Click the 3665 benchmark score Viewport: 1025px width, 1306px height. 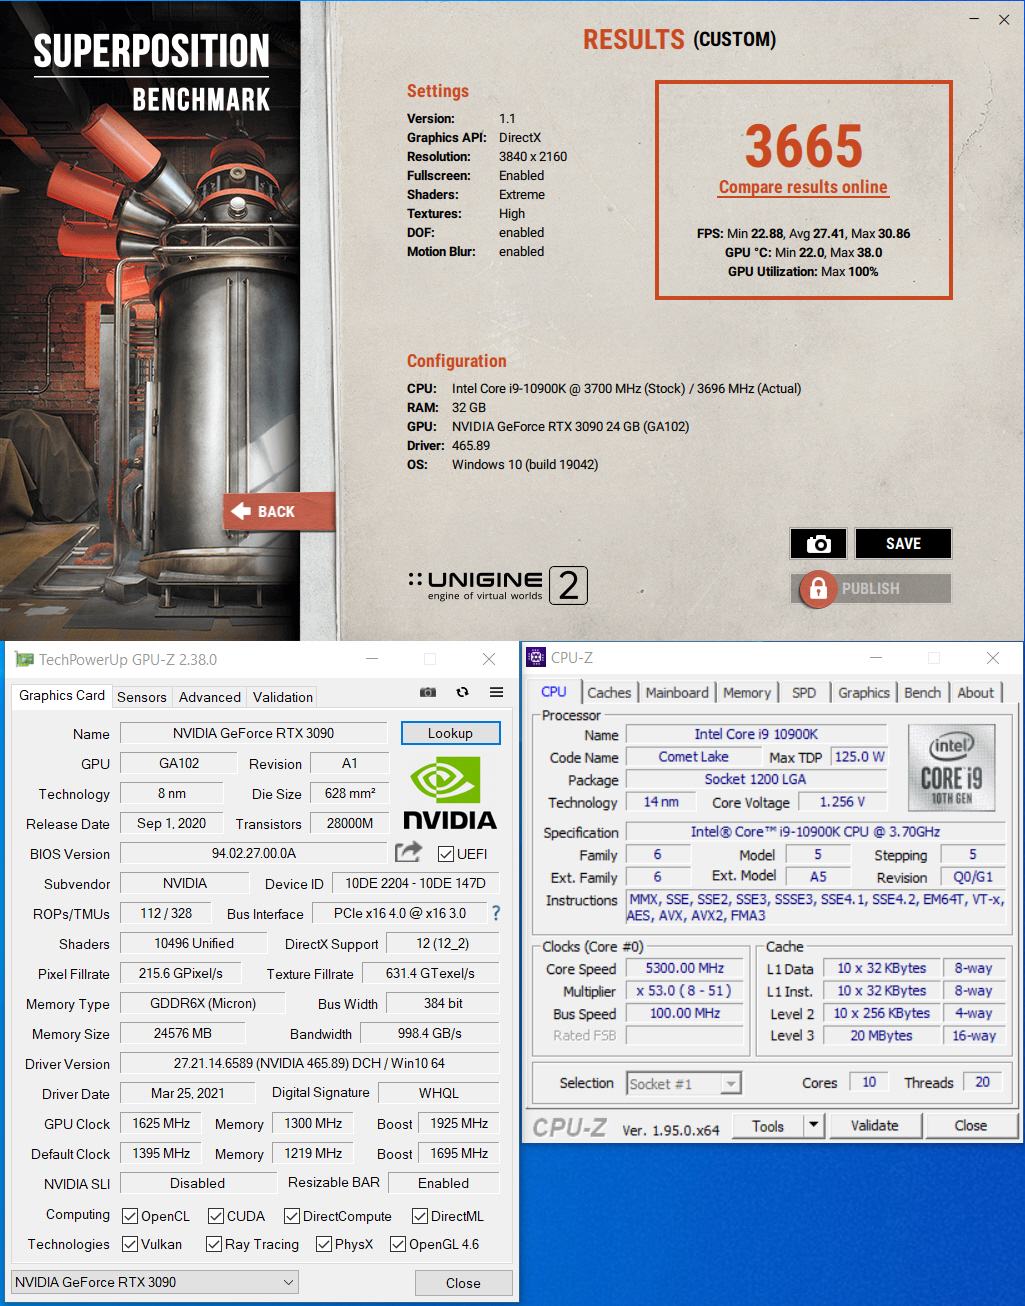click(x=803, y=146)
